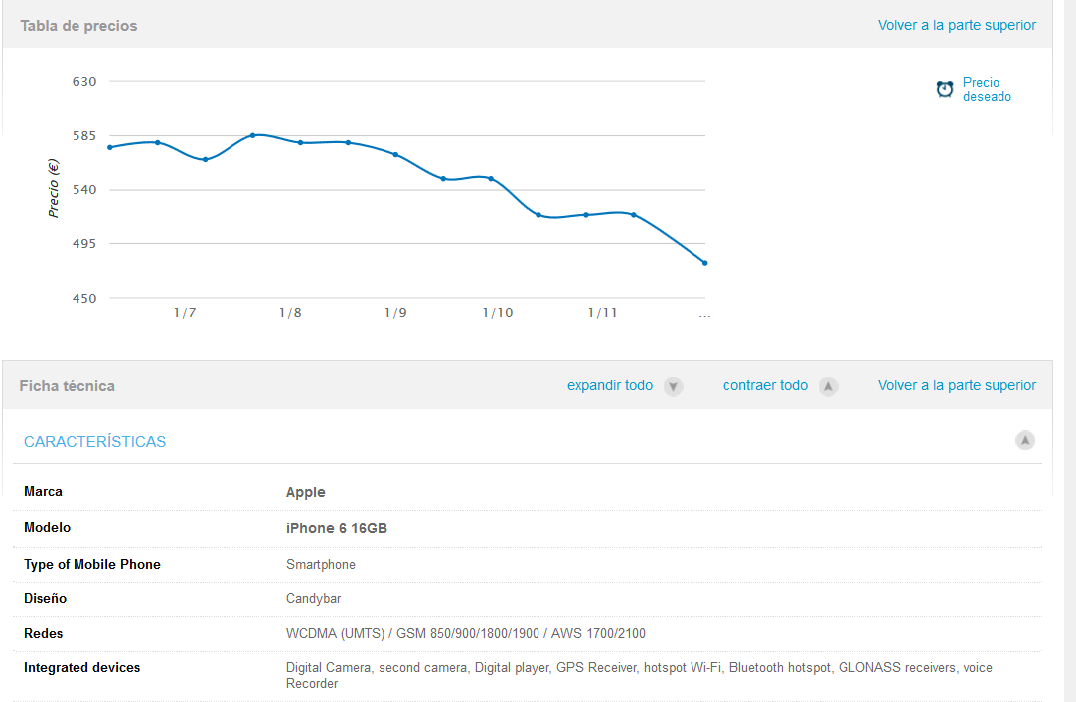Click the alarm clock icon for Precio deseado
The image size is (1076, 702).
945,90
